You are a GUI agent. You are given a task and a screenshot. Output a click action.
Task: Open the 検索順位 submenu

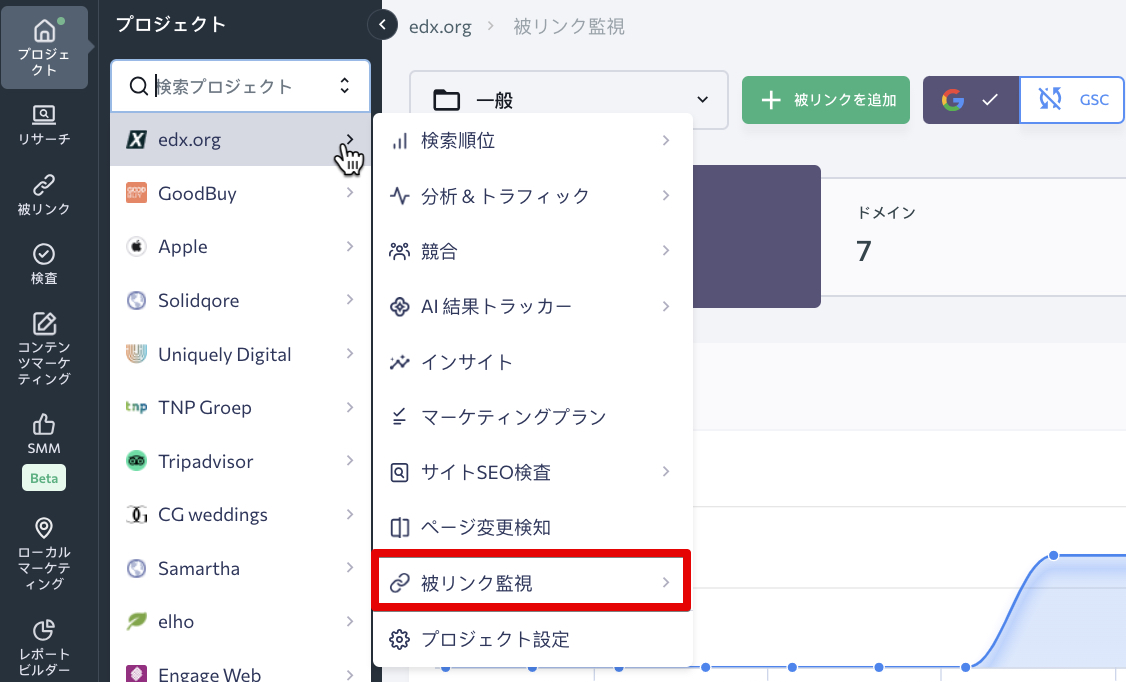(x=531, y=141)
